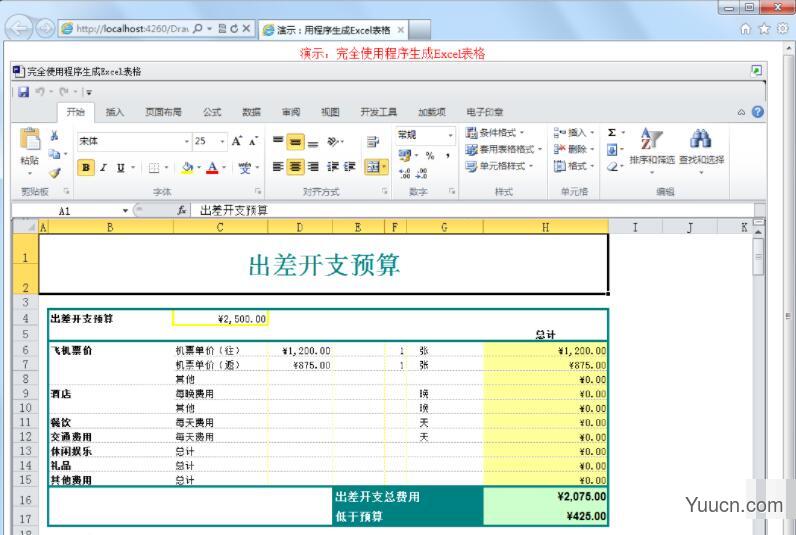Click the Copy icon in clipboard group
This screenshot has width=796, height=535.
click(x=54, y=154)
